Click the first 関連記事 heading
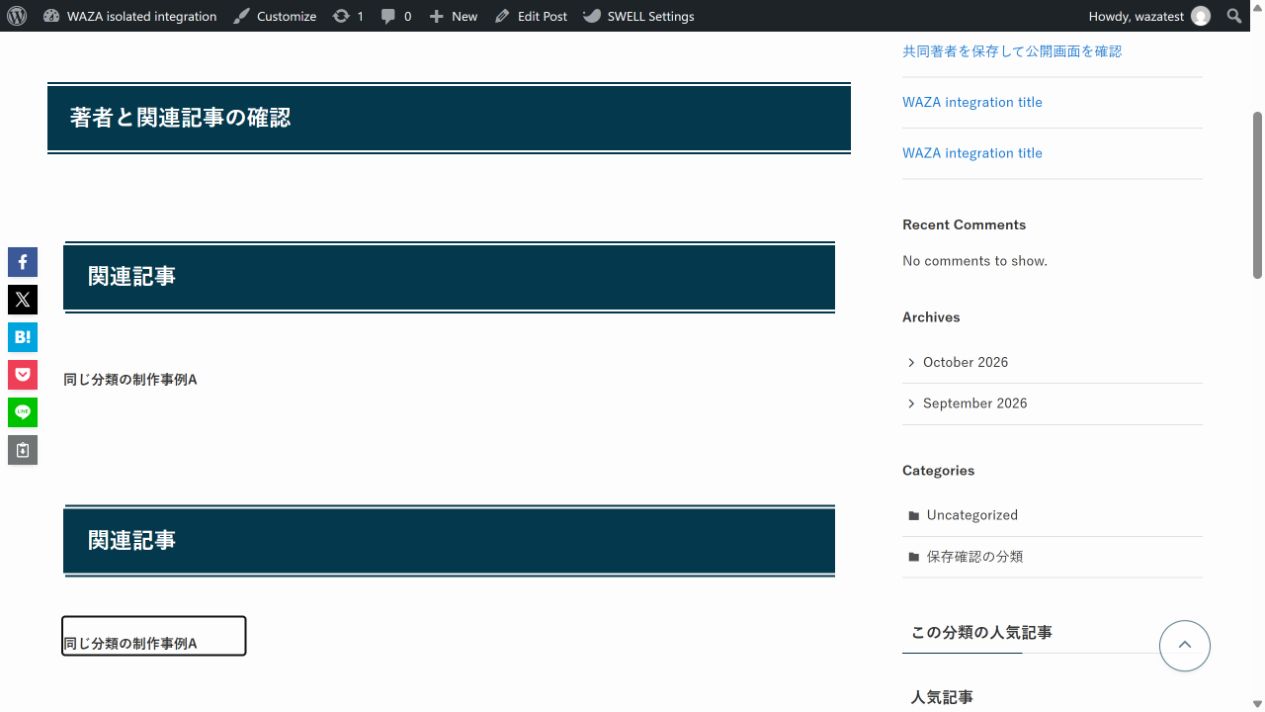This screenshot has width=1265, height=712. tap(132, 276)
